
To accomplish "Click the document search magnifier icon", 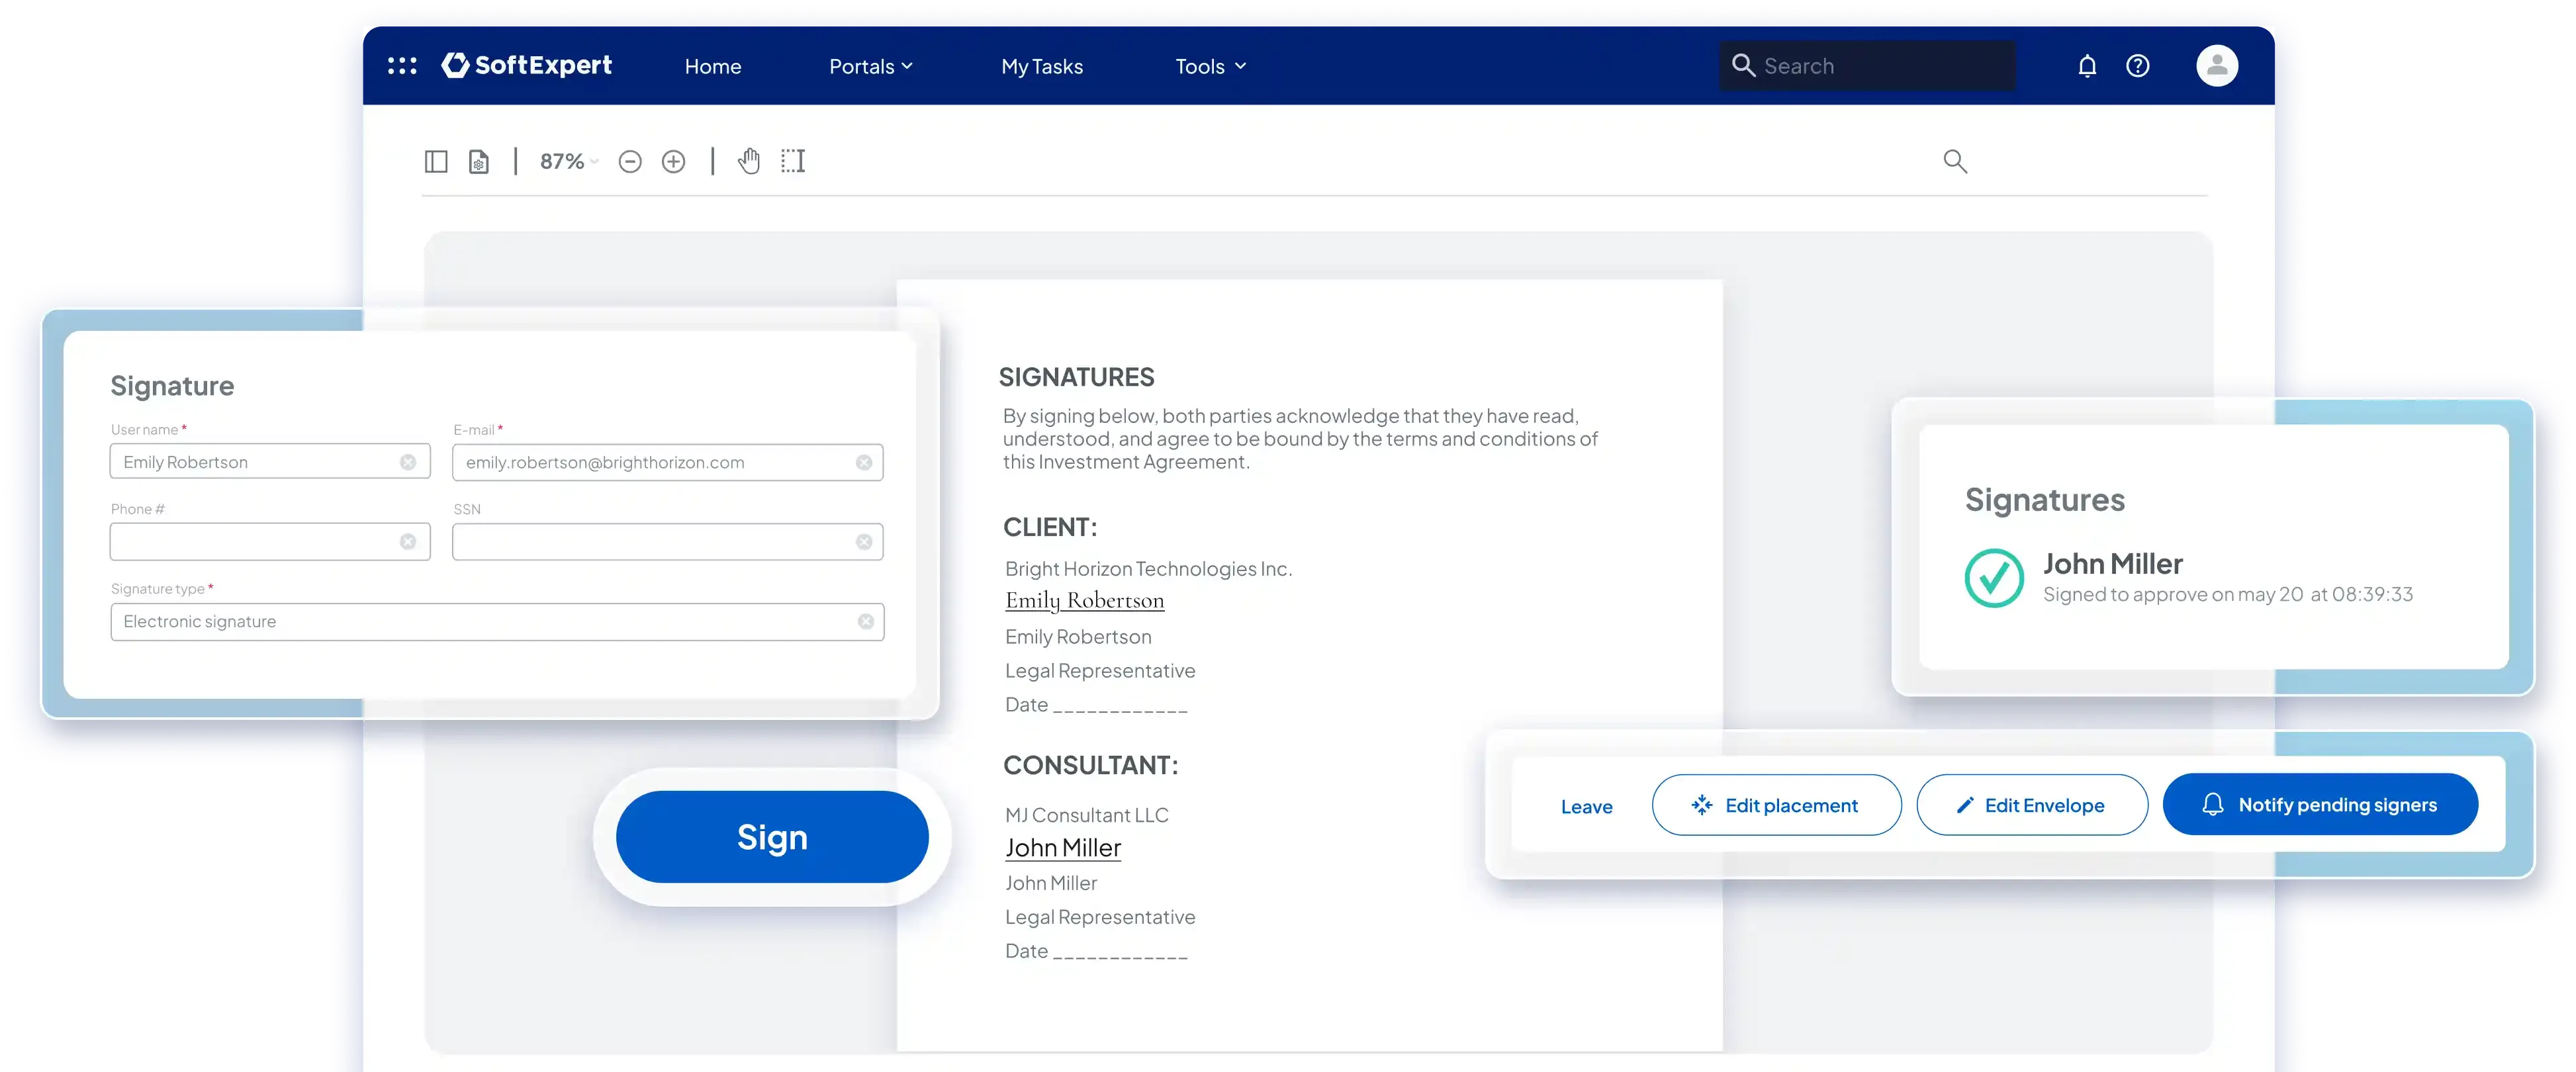I will 1955,161.
